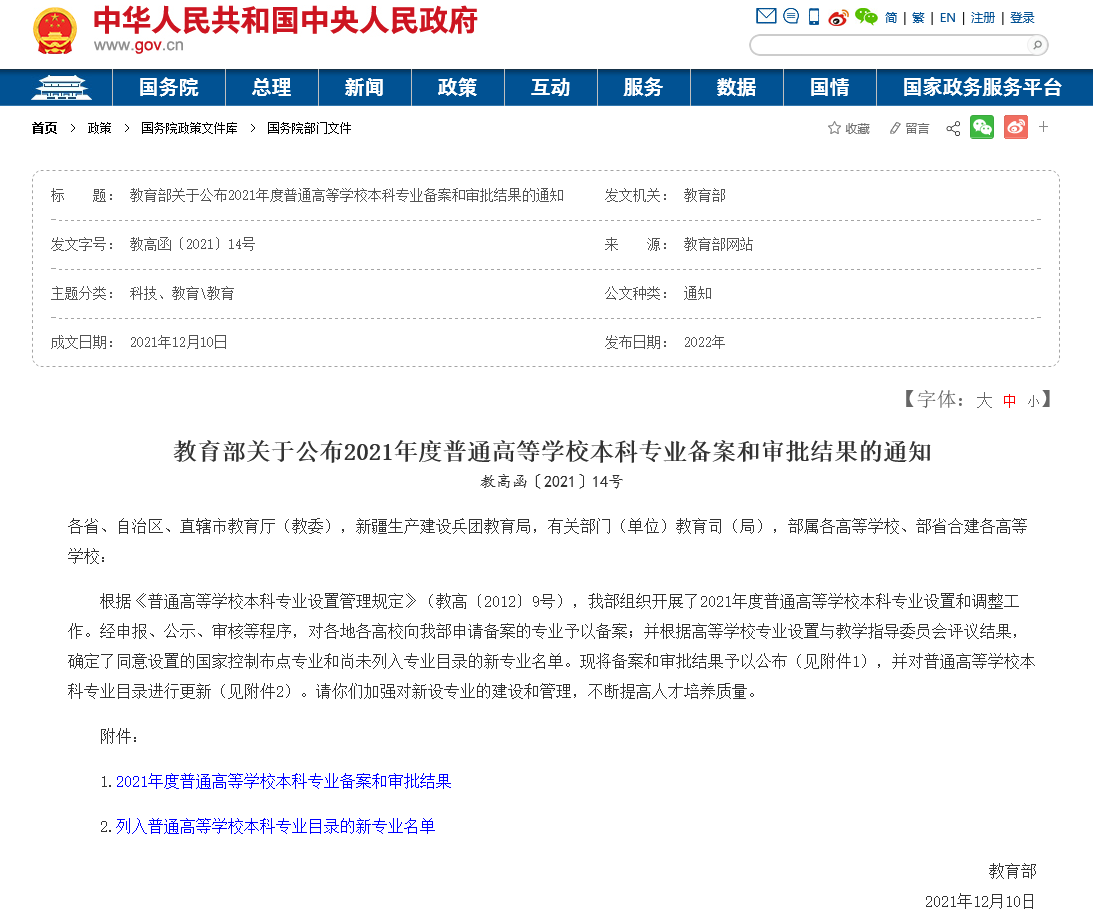Share via the green WeChat square icon

[x=982, y=127]
